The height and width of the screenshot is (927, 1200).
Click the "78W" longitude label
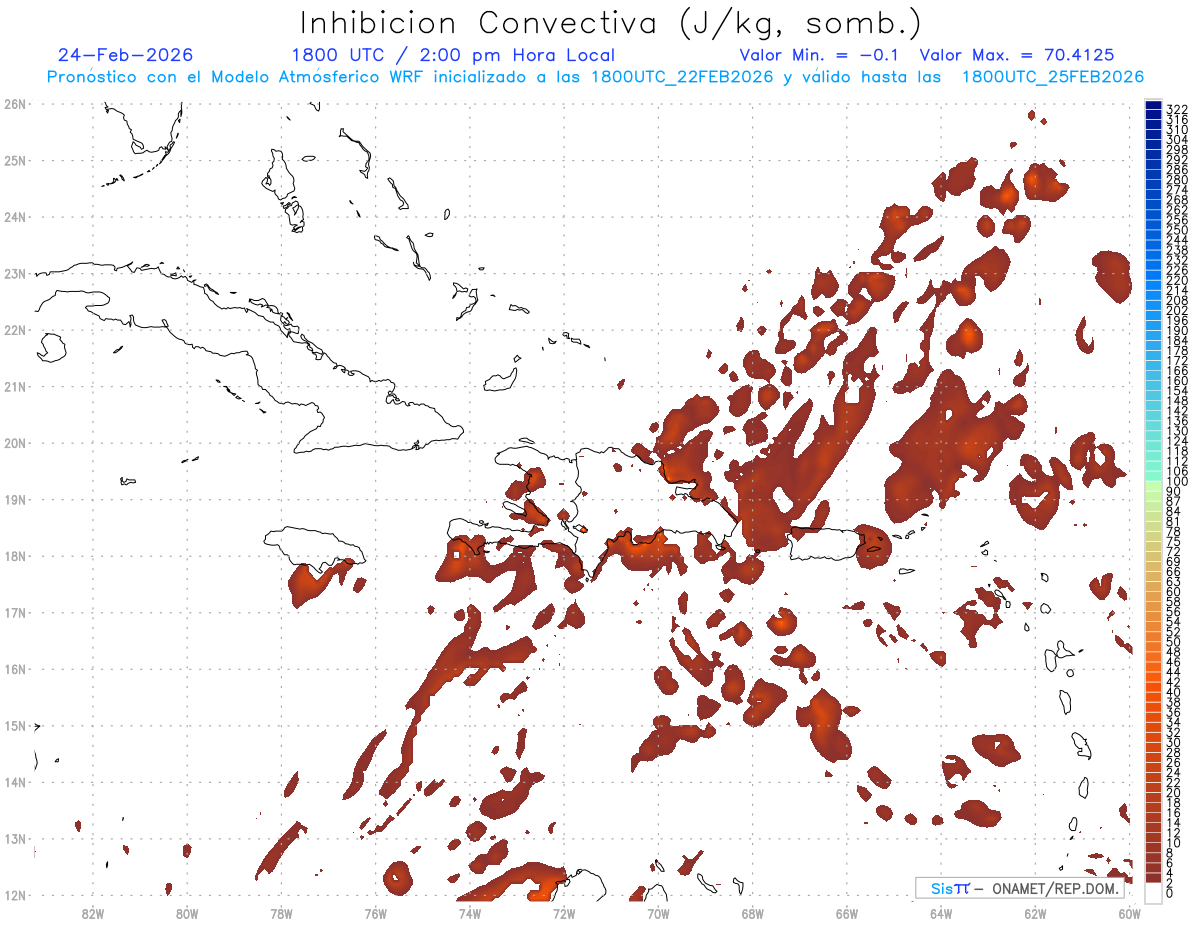click(281, 912)
